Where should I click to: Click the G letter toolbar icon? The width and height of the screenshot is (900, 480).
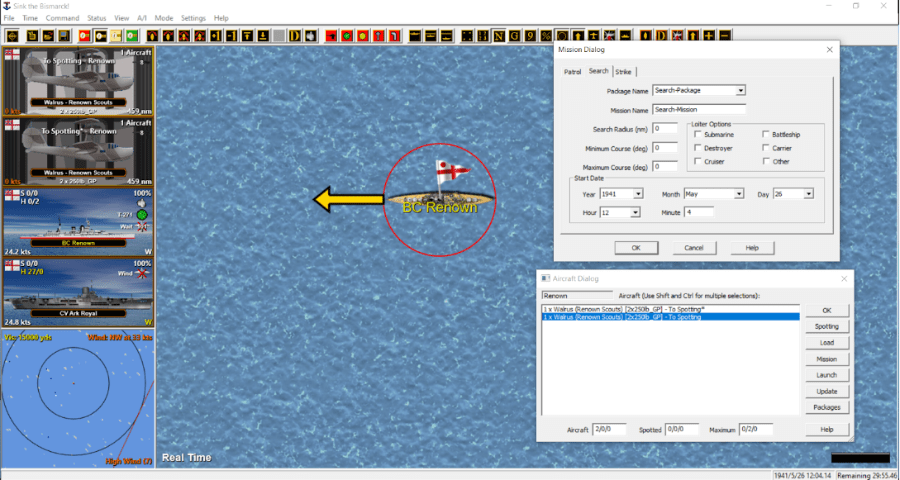(x=514, y=36)
